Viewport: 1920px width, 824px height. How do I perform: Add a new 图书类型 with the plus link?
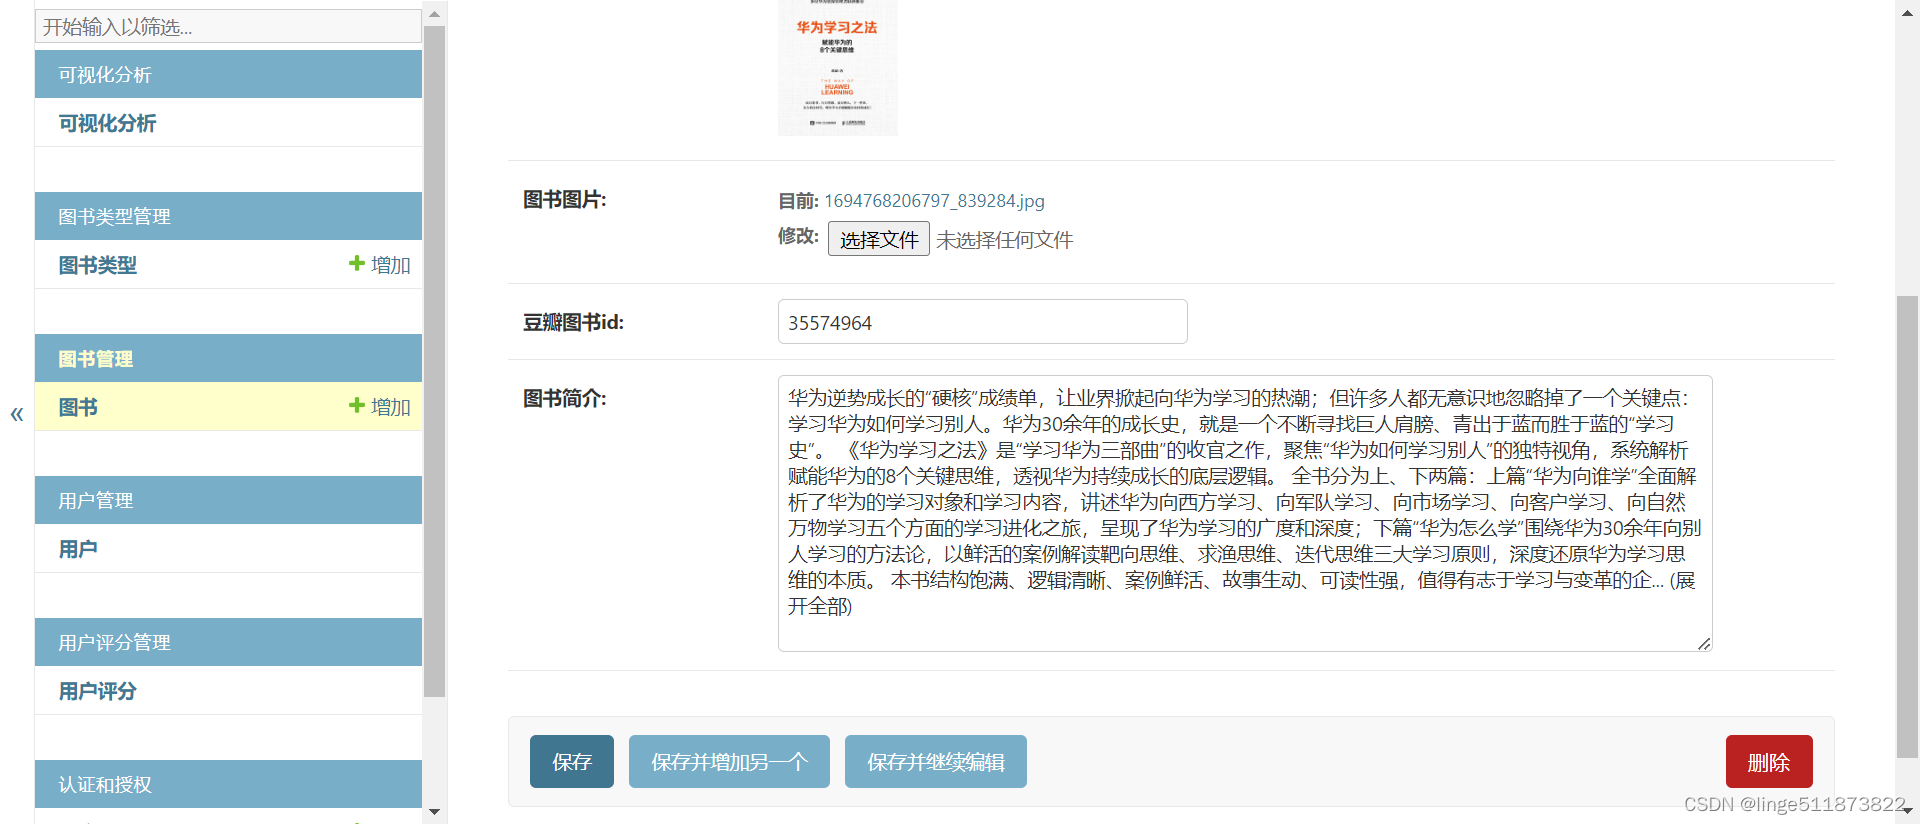click(379, 265)
